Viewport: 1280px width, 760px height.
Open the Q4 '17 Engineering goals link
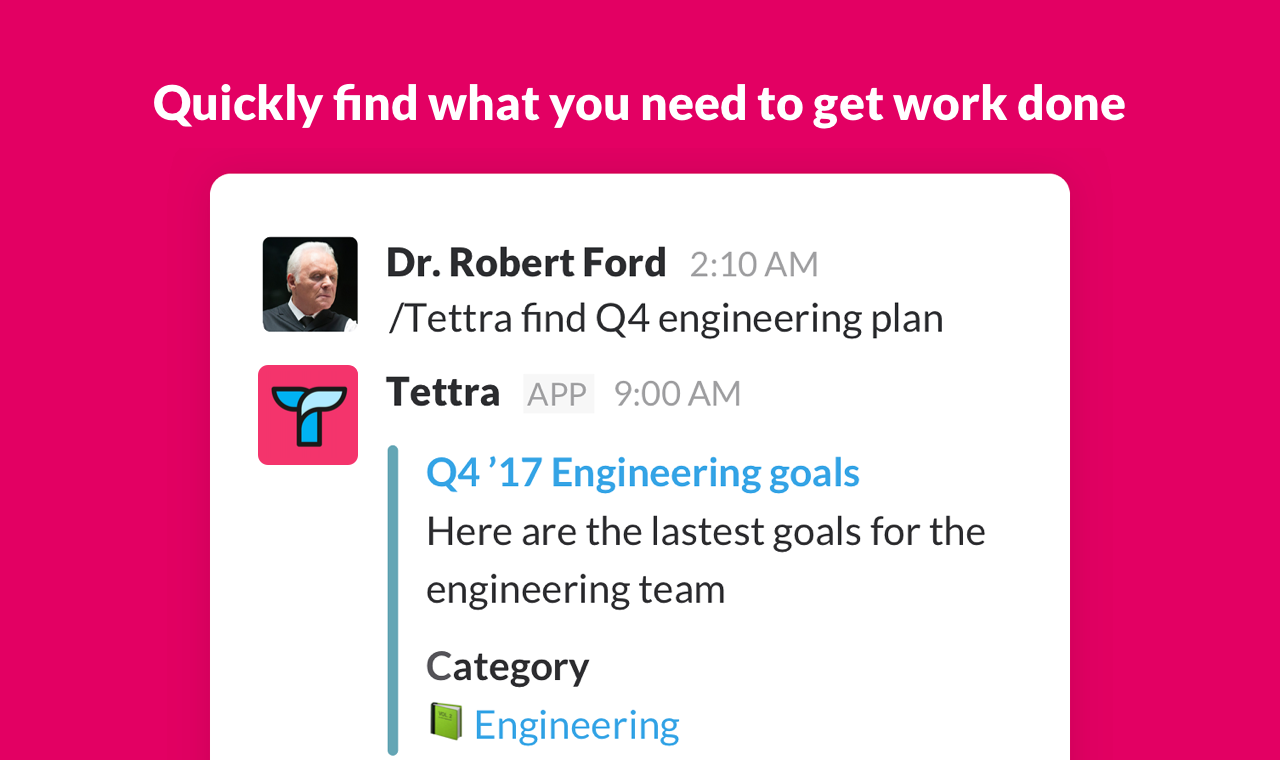[x=643, y=473]
